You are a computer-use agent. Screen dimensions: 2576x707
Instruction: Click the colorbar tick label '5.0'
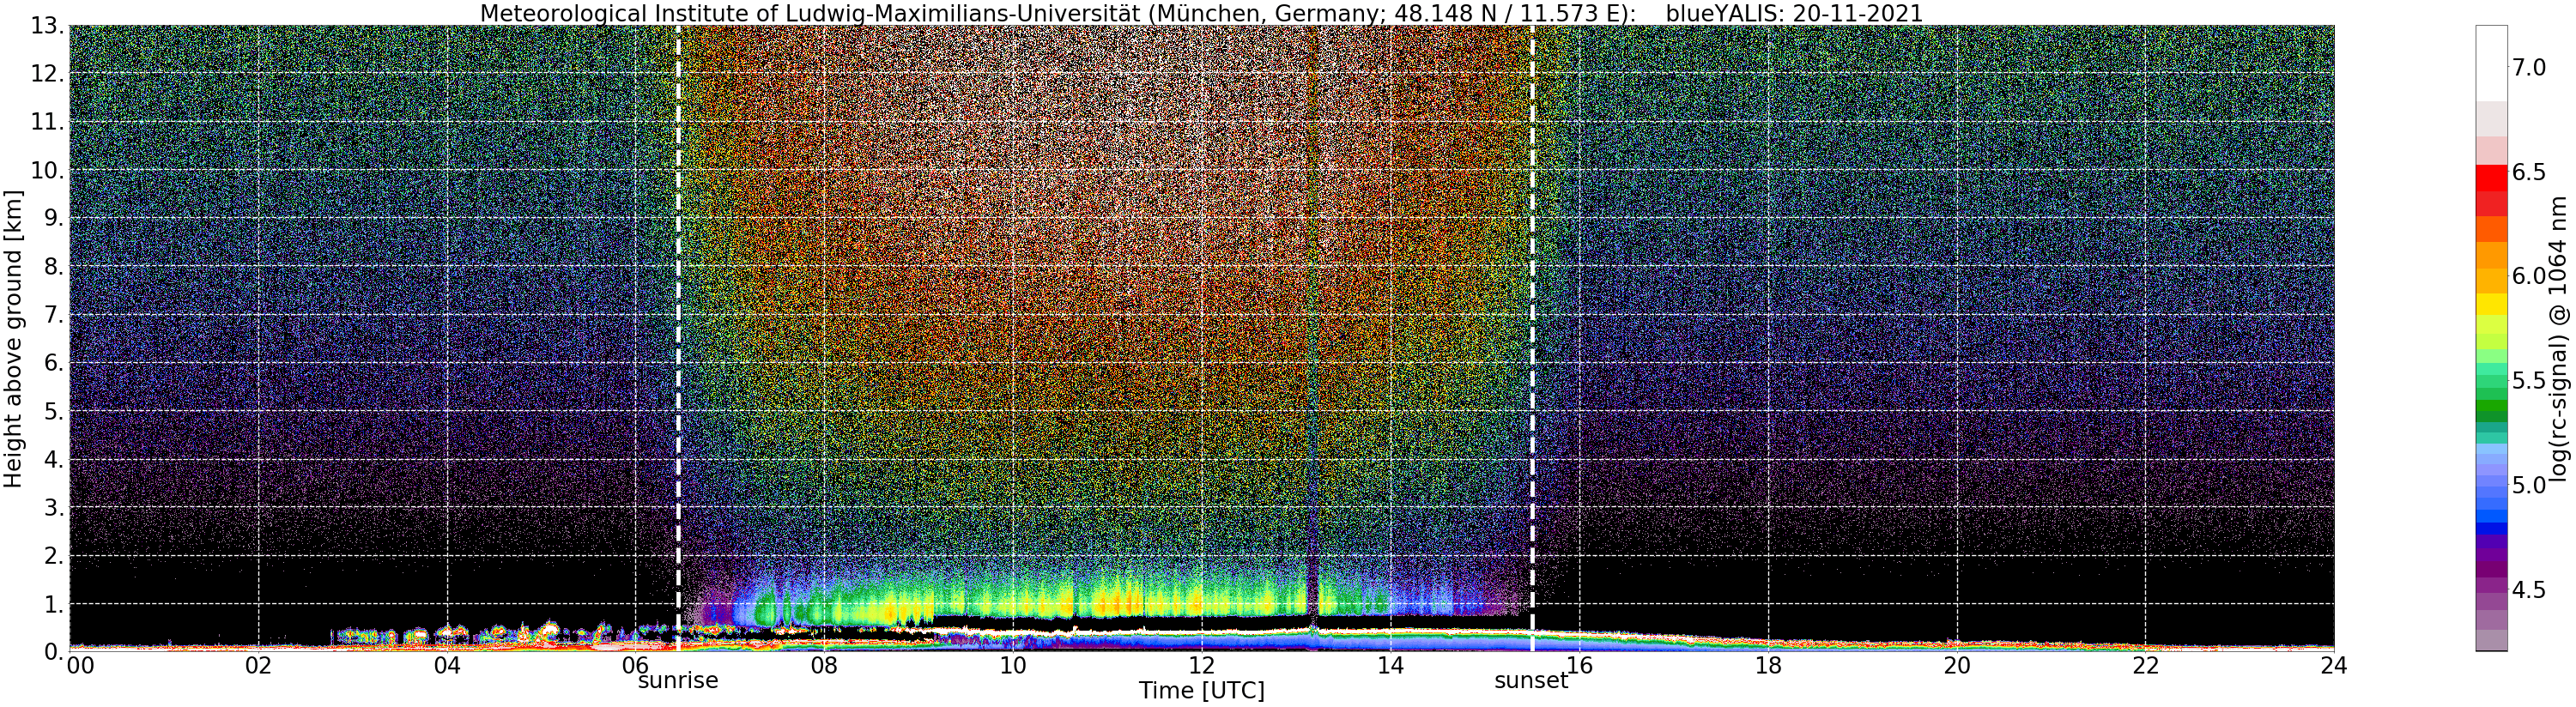(2529, 485)
